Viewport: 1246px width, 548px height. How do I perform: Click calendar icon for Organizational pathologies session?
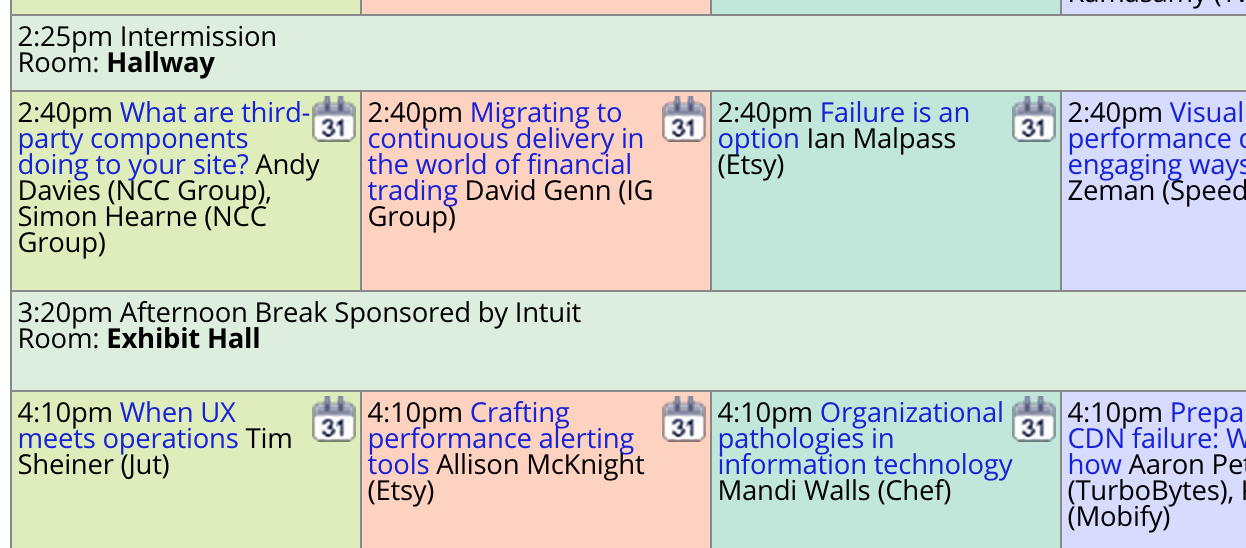point(1034,419)
